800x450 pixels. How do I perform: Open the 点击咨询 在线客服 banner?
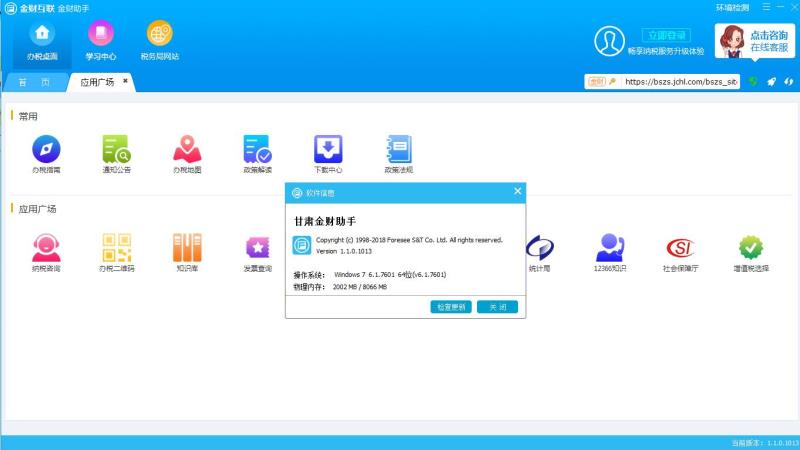755,41
